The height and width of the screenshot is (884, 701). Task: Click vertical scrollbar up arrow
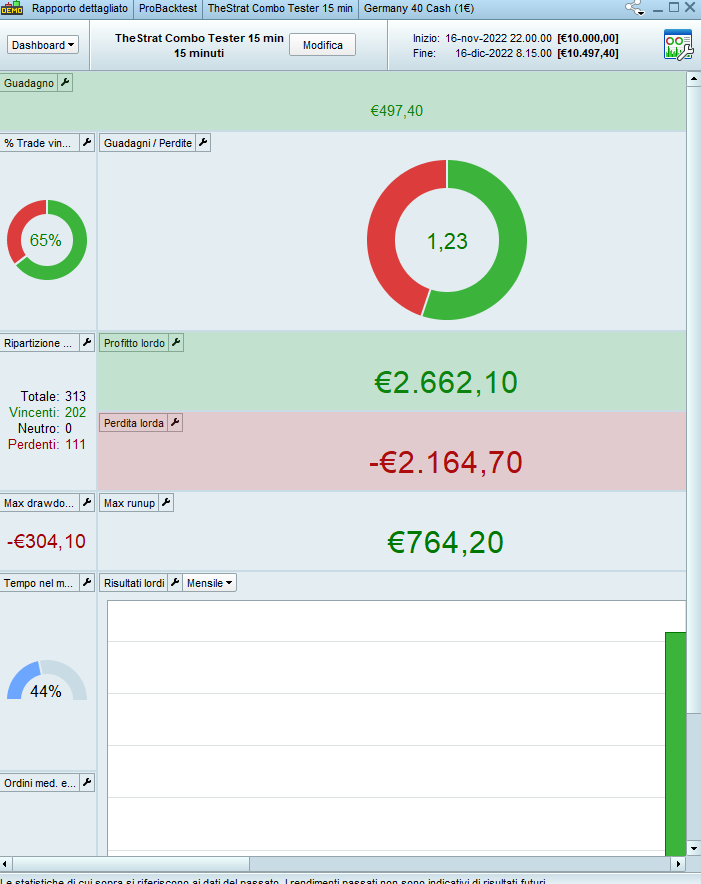click(694, 79)
